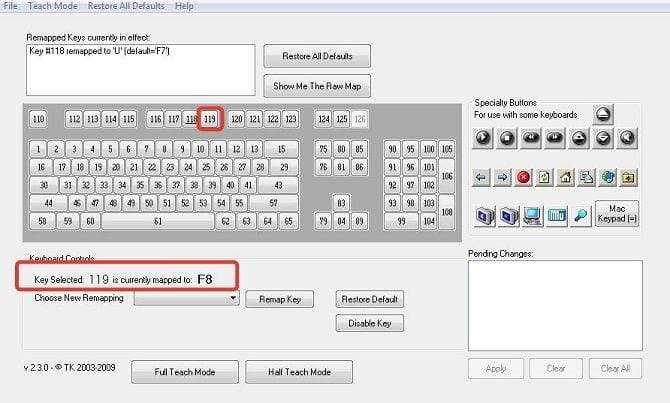Screen dimensions: 670x403
Task: Select the browser Home house icon
Action: point(565,178)
